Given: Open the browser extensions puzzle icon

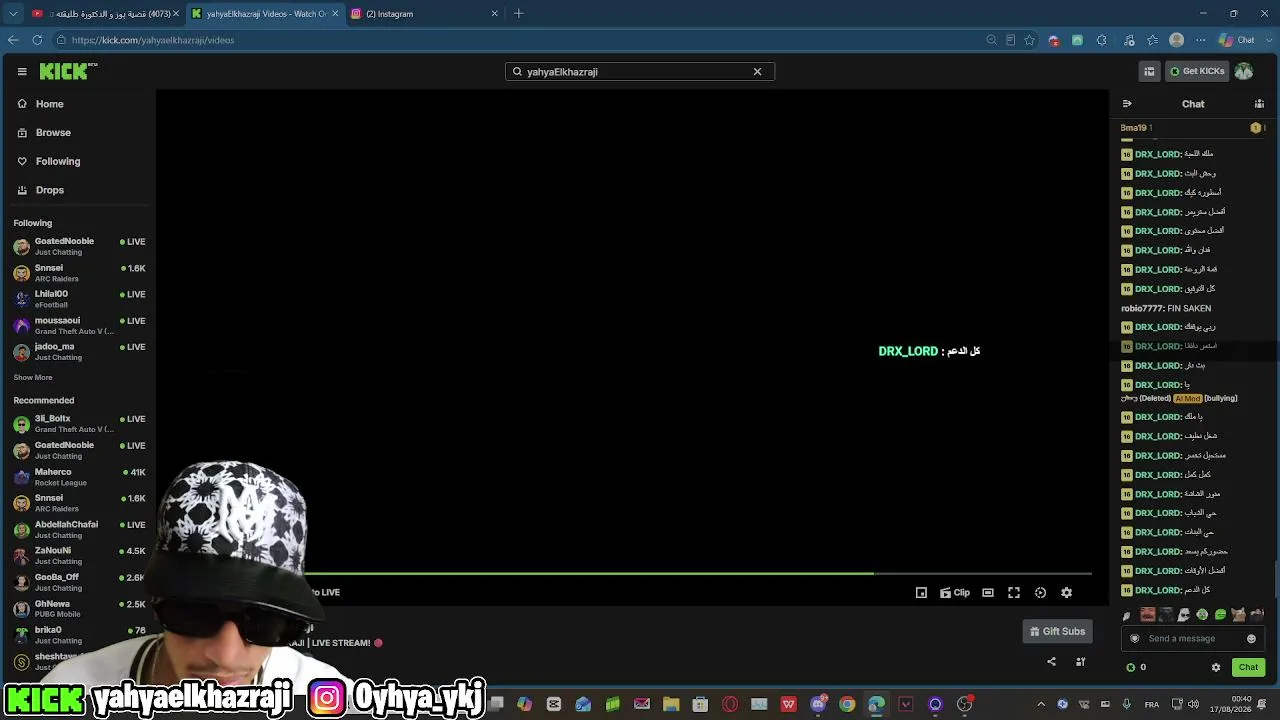Looking at the screenshot, I should pos(1102,40).
